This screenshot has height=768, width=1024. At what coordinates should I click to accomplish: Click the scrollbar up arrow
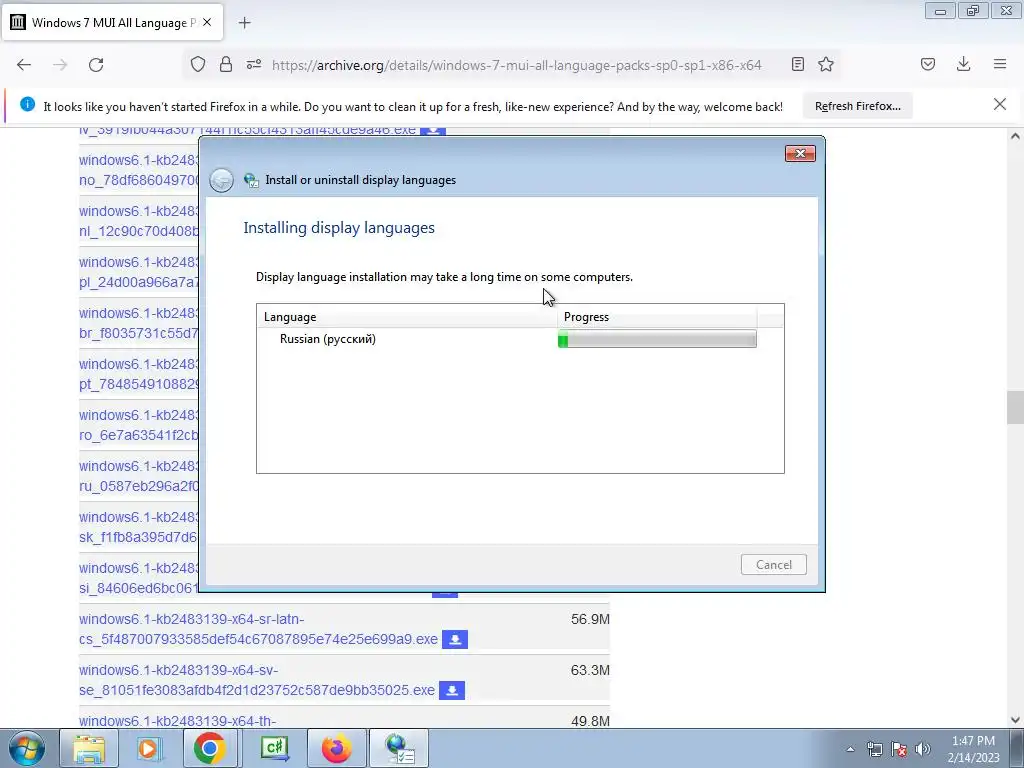click(1015, 136)
